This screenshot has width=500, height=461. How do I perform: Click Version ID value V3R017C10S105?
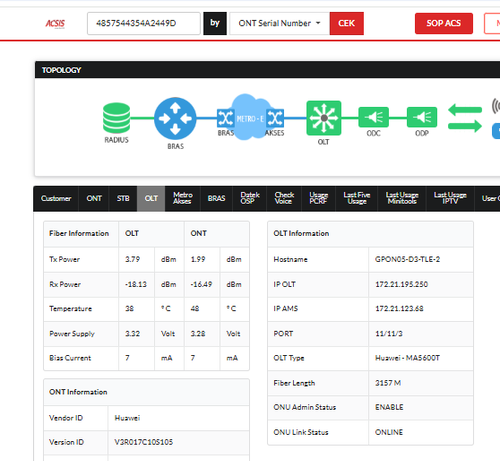click(144, 442)
